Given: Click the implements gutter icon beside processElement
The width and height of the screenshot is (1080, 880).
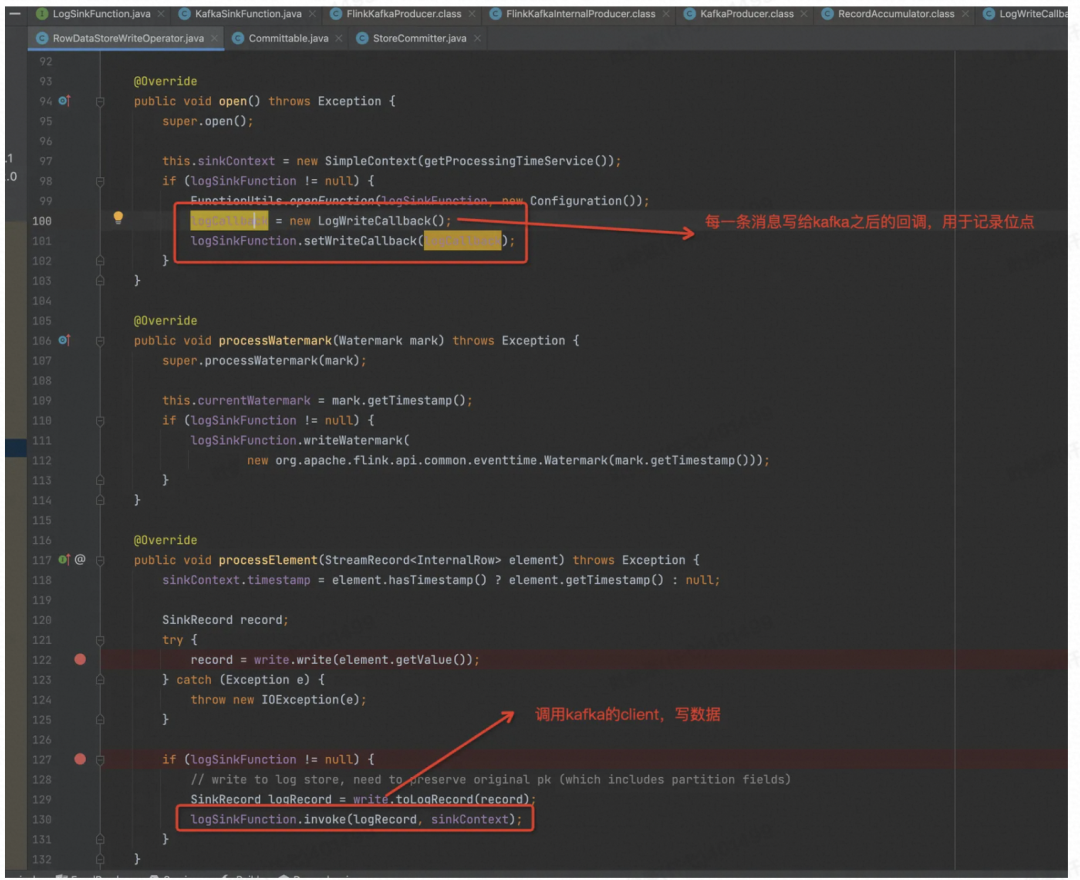Looking at the screenshot, I should pos(64,560).
